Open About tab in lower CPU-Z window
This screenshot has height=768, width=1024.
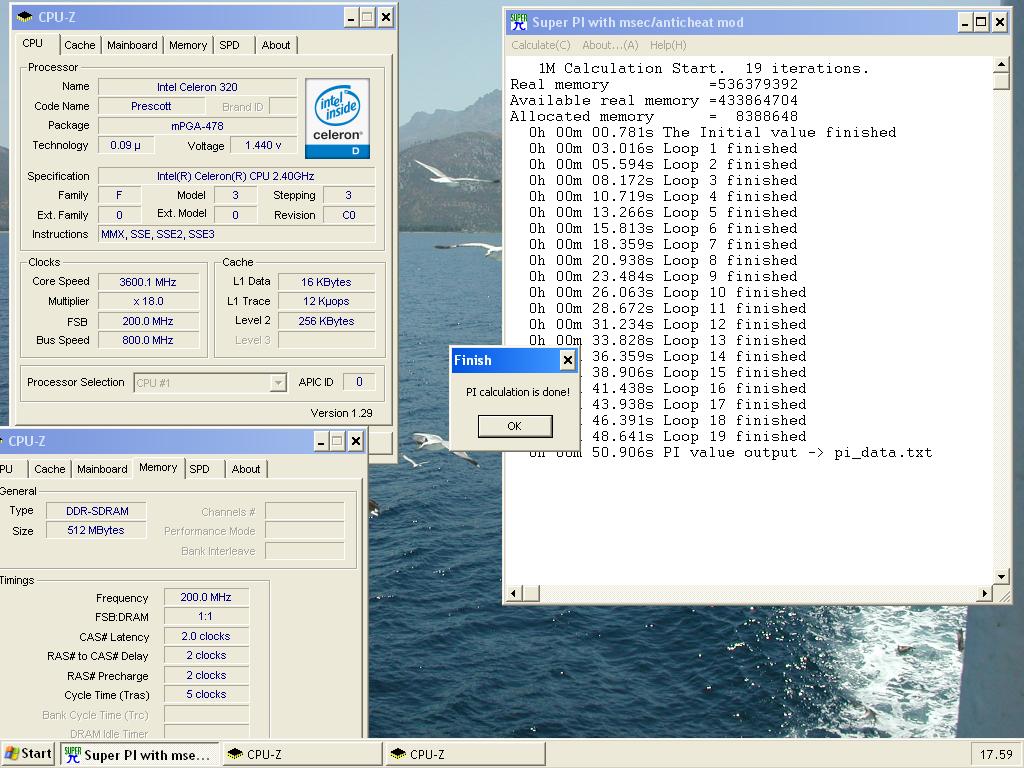pos(246,469)
